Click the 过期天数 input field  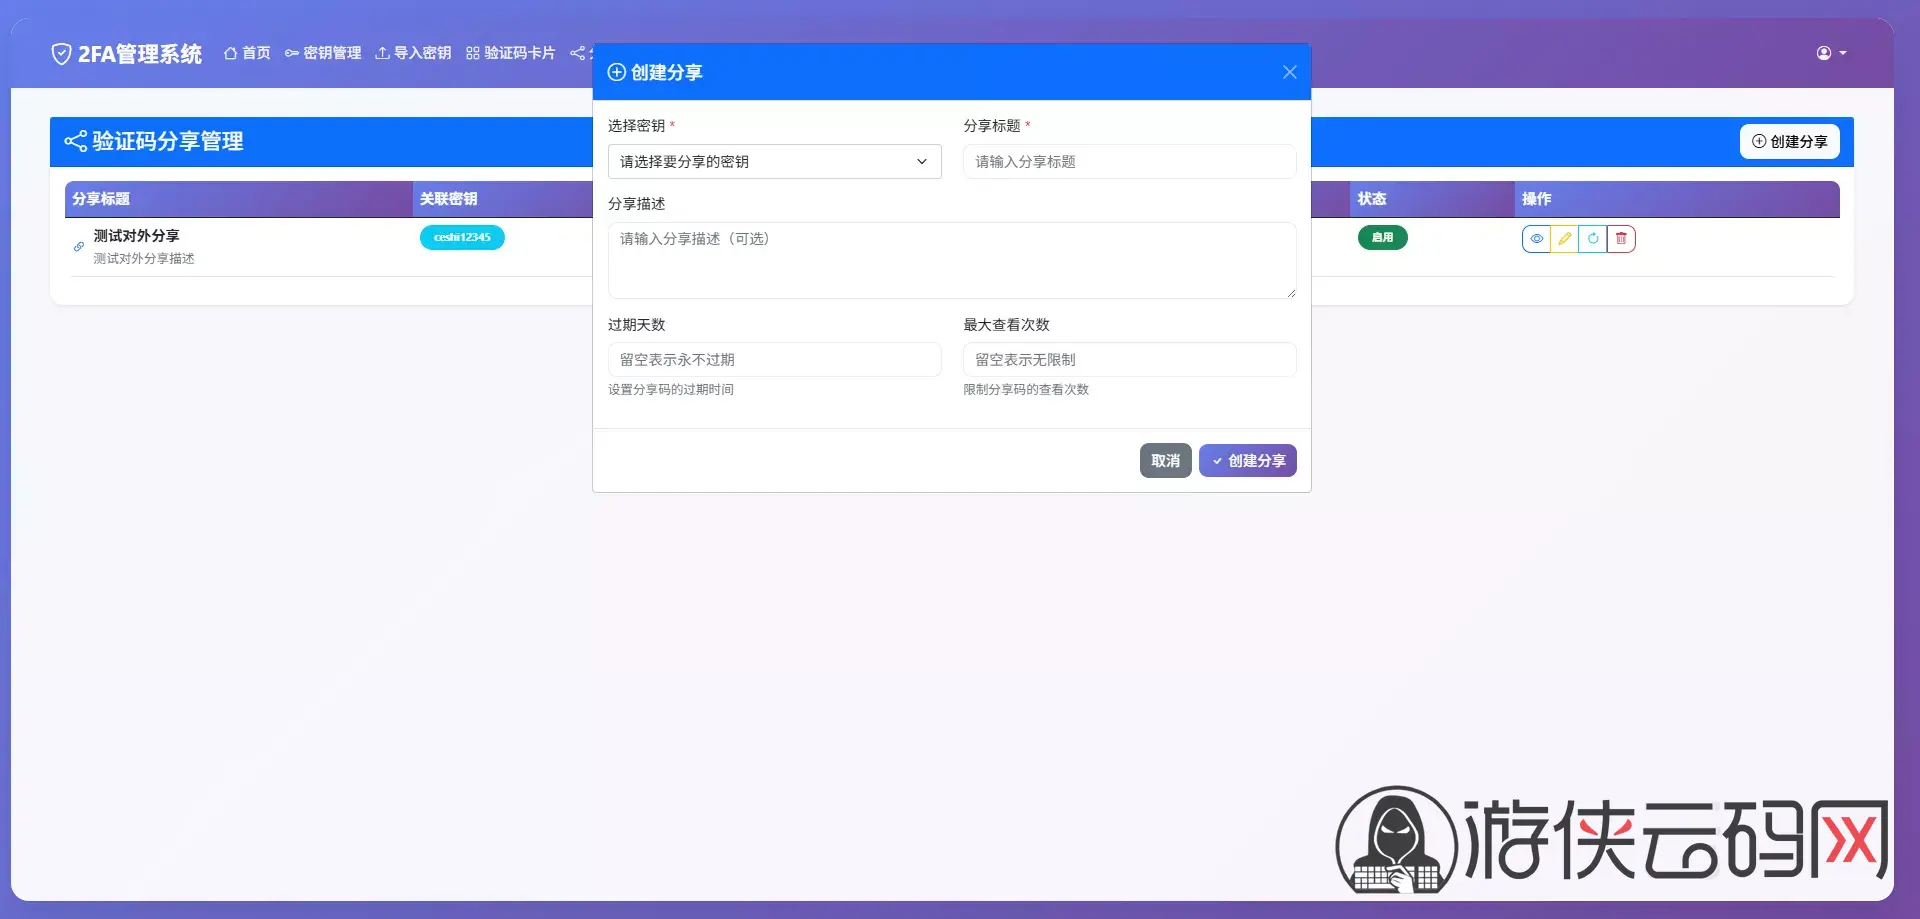[x=774, y=360]
